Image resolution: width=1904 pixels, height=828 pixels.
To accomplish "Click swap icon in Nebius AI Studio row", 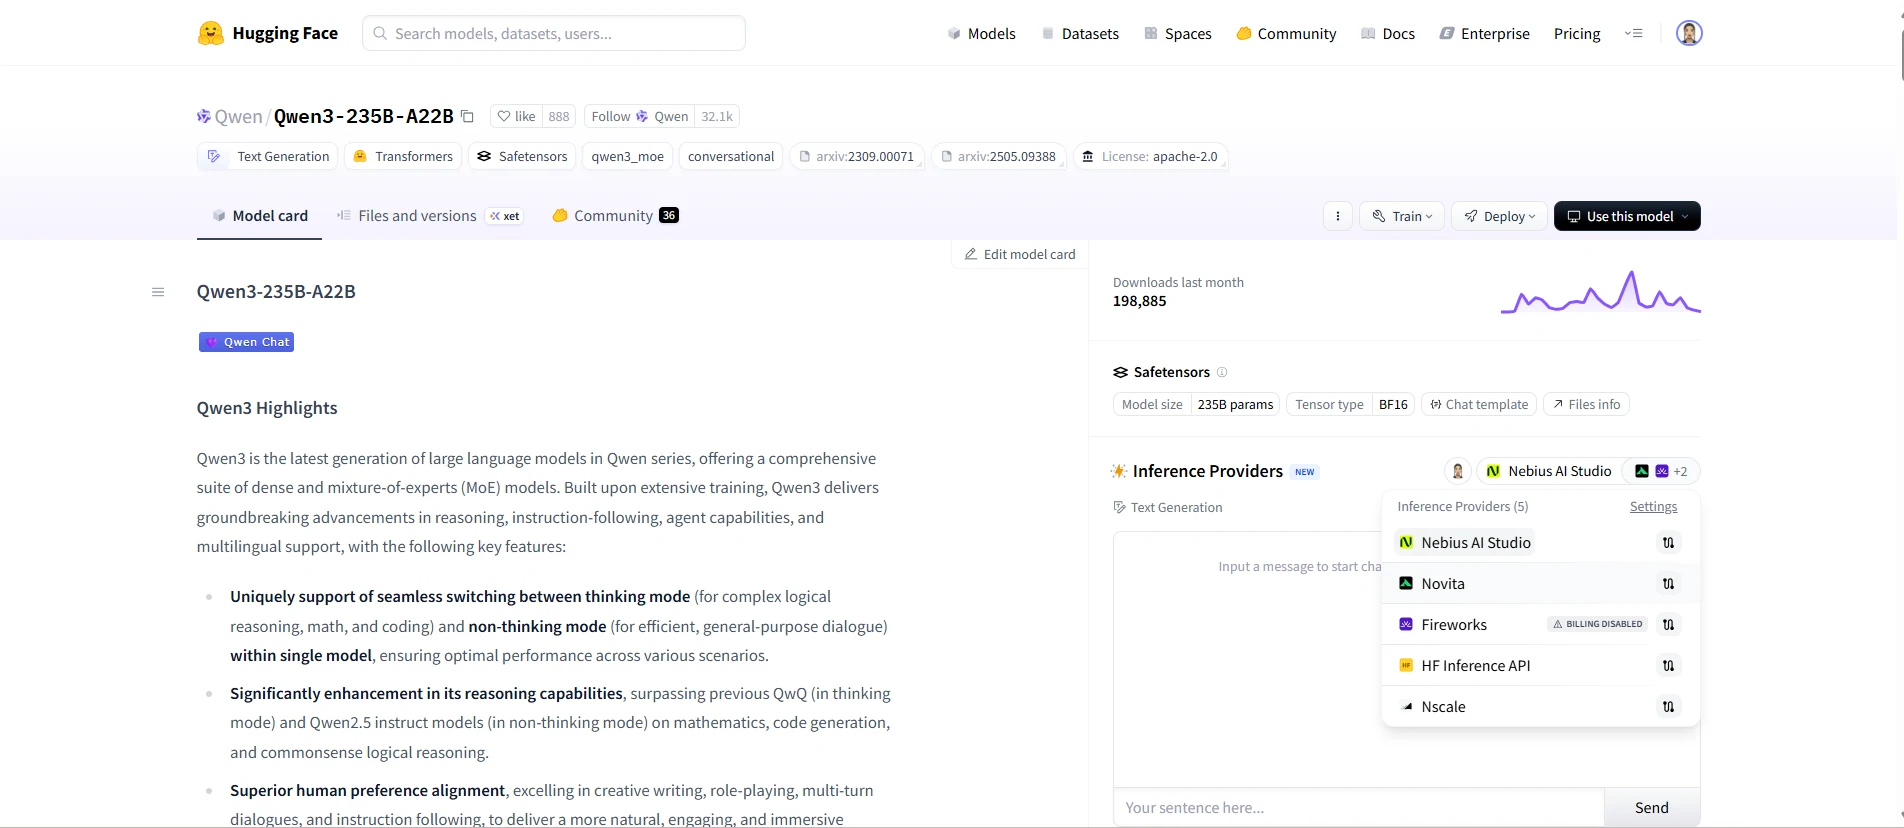I will coord(1668,543).
